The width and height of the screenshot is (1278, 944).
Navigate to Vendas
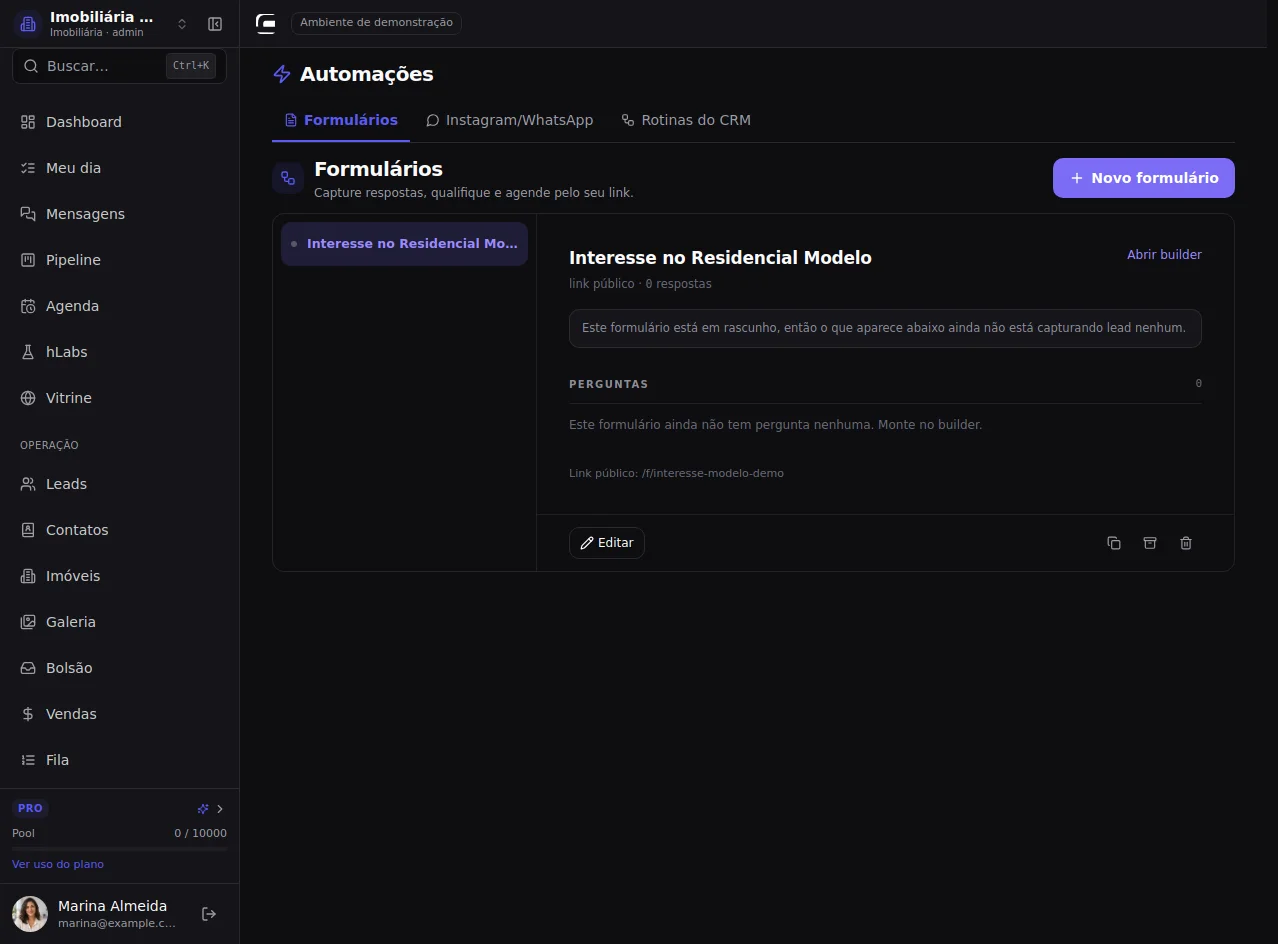coord(120,714)
